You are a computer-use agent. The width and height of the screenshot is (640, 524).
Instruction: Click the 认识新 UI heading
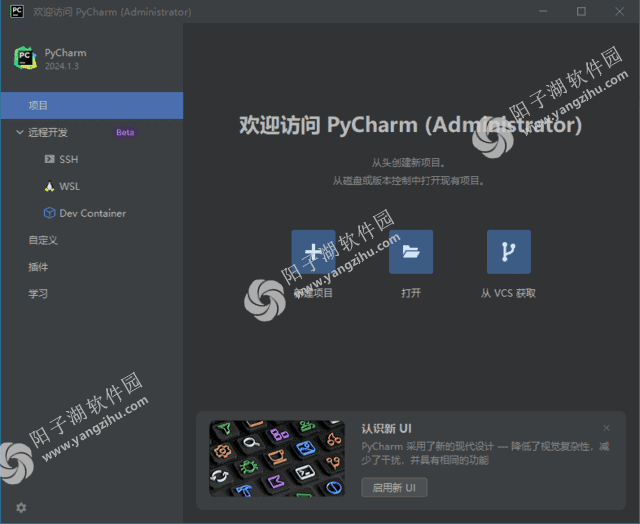tap(386, 429)
